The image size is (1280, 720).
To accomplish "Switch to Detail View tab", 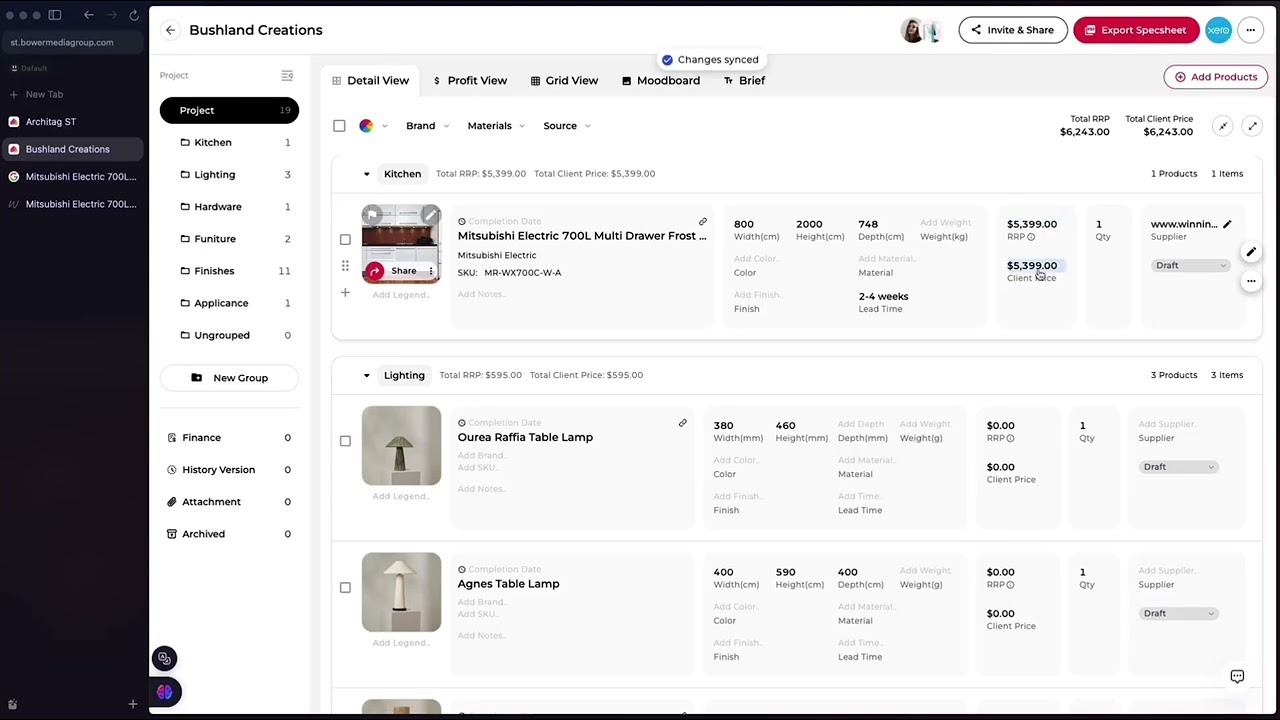I will coord(370,80).
